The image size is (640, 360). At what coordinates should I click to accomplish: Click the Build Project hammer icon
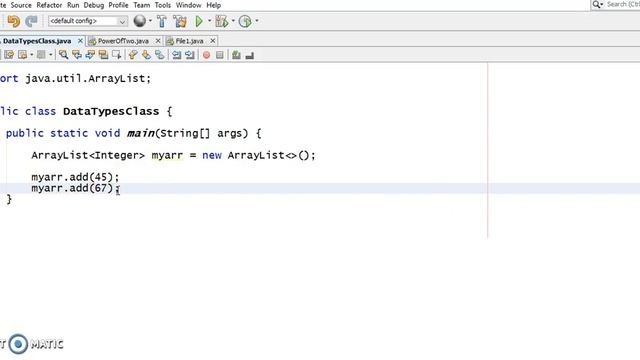click(x=162, y=21)
